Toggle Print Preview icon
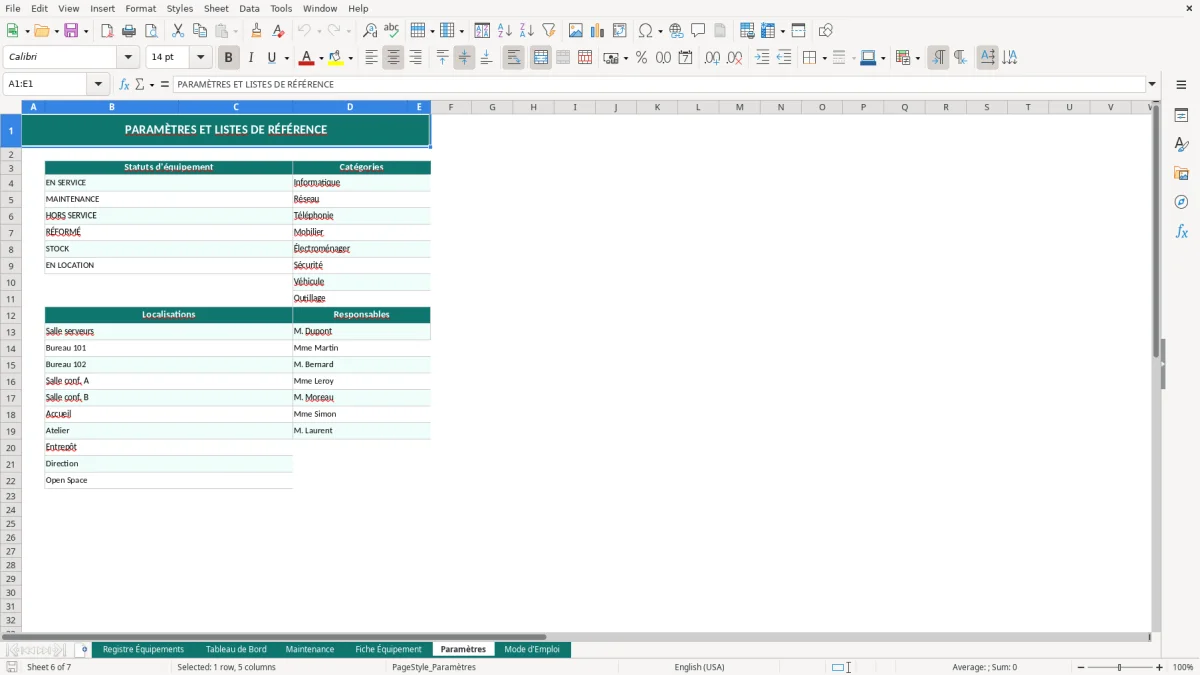The image size is (1200, 675). (x=150, y=31)
